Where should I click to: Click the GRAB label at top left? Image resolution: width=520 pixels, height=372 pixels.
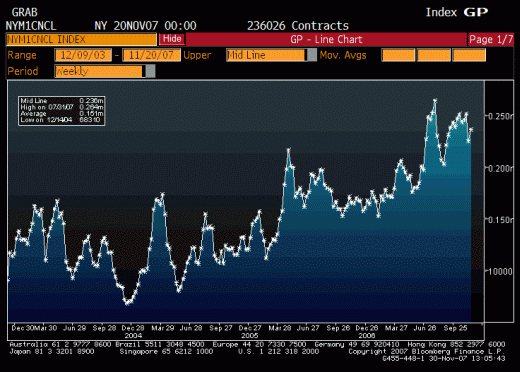click(25, 12)
